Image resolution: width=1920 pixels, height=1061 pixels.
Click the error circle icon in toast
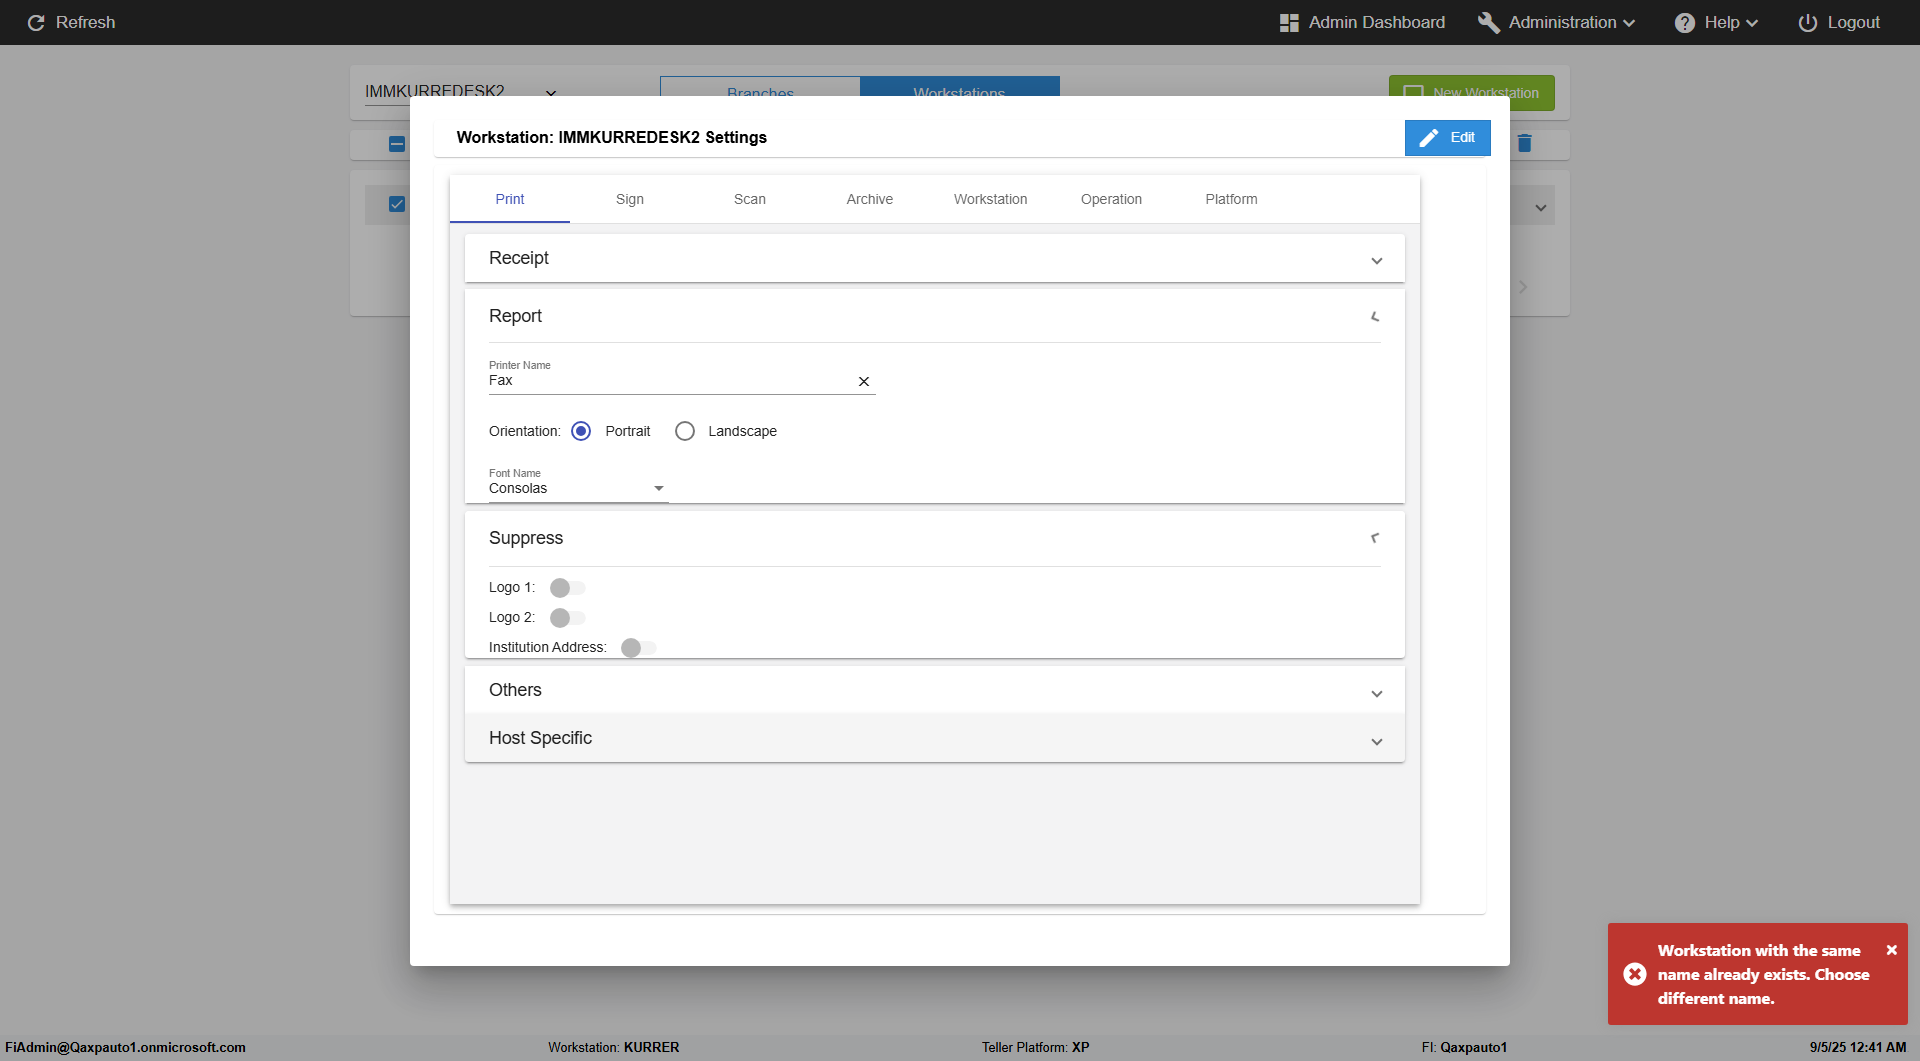tap(1635, 974)
